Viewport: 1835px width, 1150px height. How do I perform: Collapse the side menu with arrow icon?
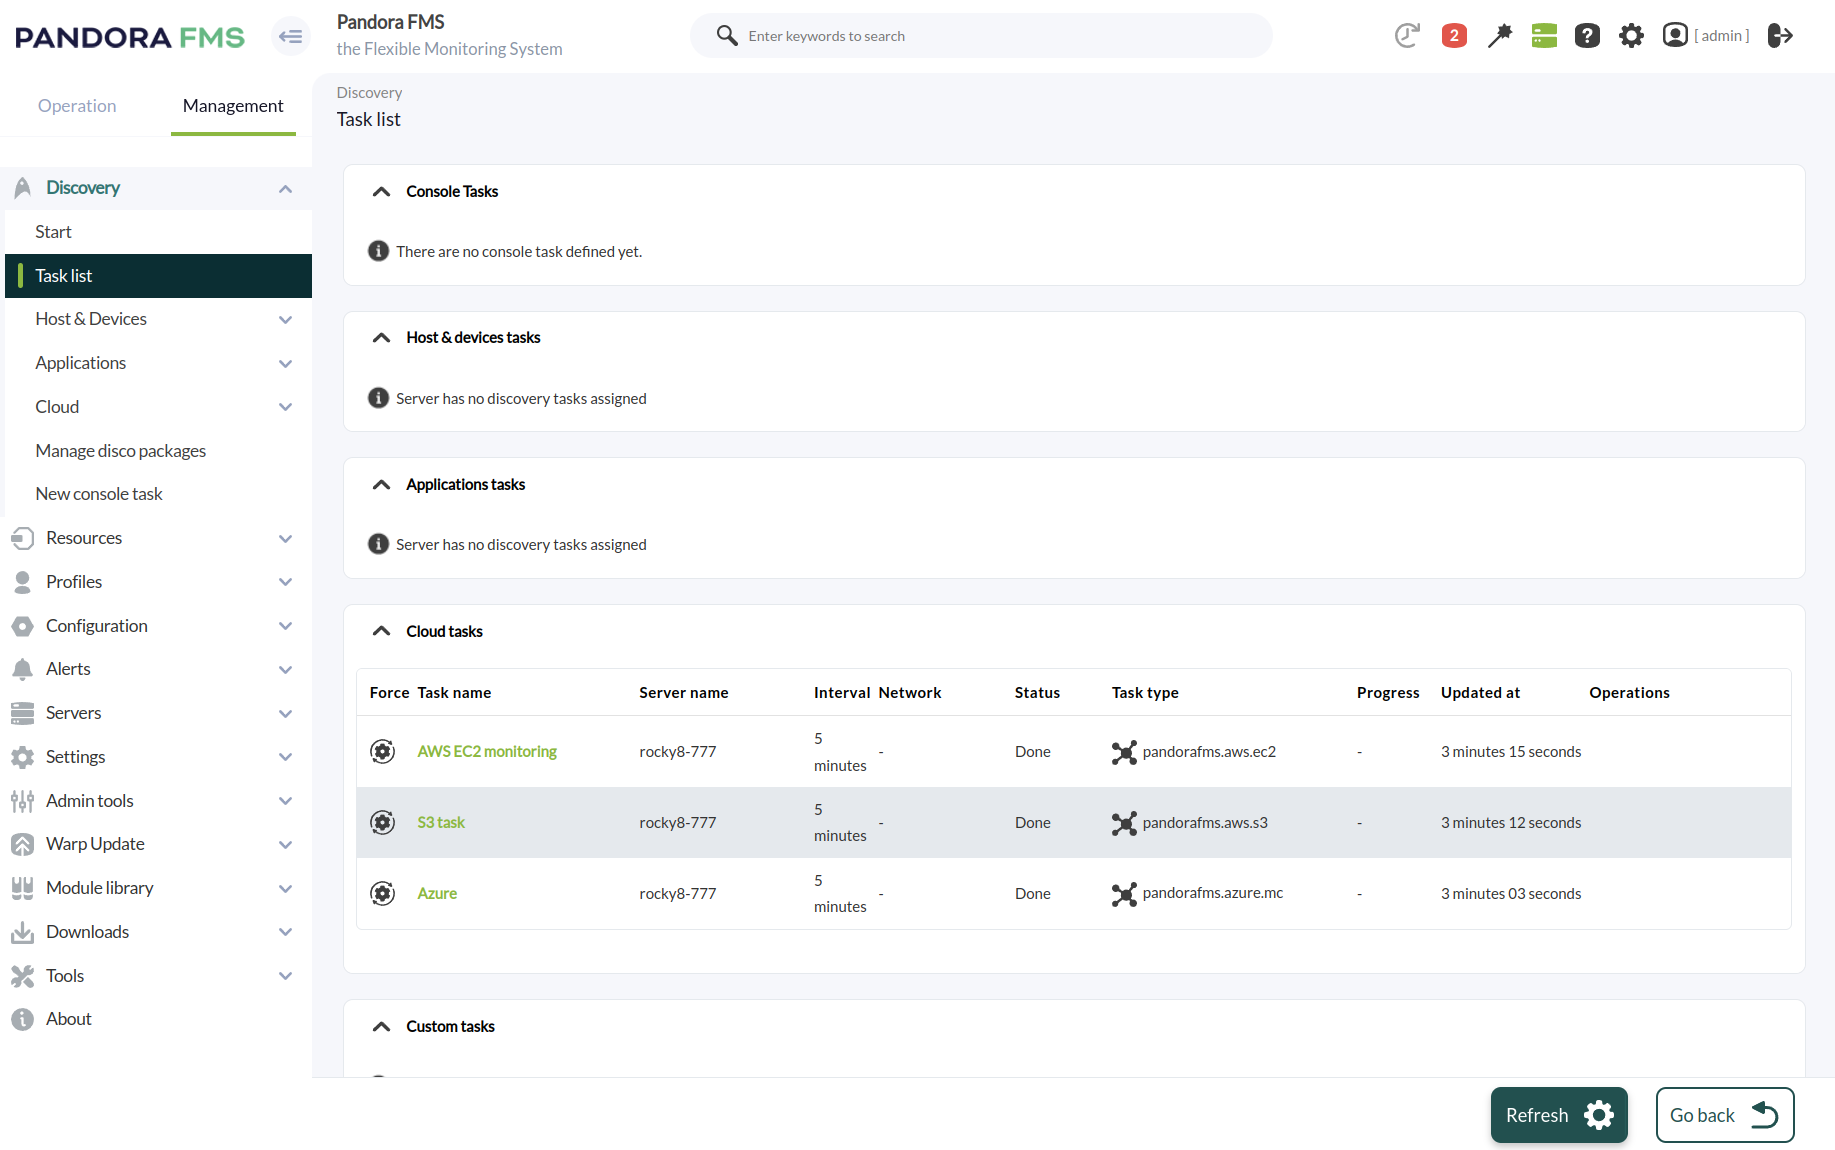click(x=291, y=37)
